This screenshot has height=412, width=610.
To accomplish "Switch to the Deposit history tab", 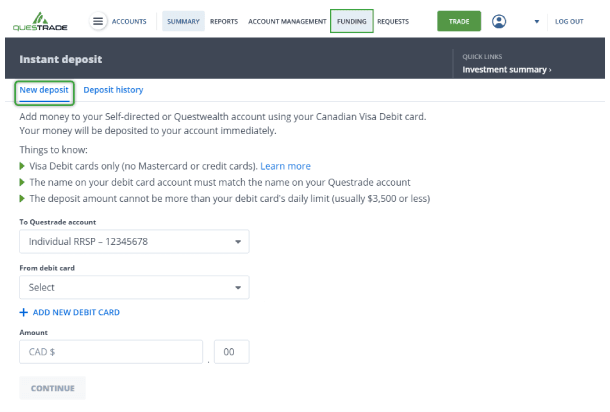I will click(x=113, y=90).
